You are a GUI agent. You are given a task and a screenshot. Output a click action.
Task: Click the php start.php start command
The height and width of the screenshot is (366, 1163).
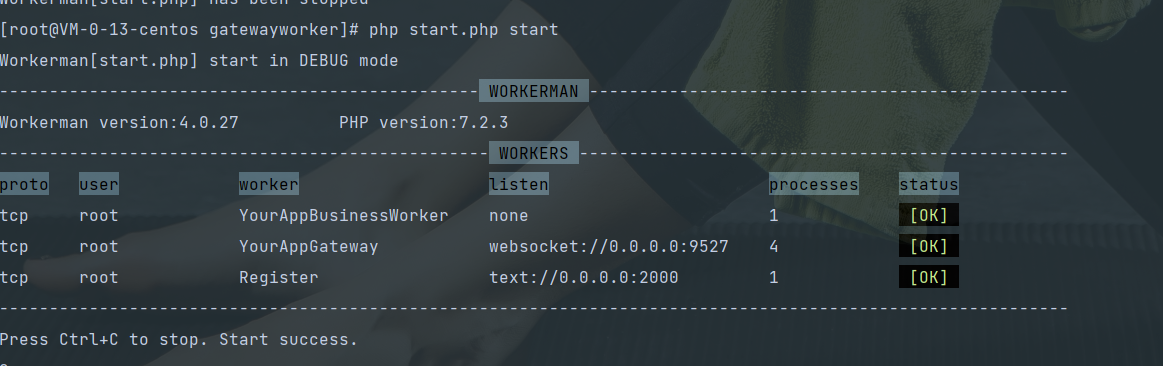pos(464,30)
